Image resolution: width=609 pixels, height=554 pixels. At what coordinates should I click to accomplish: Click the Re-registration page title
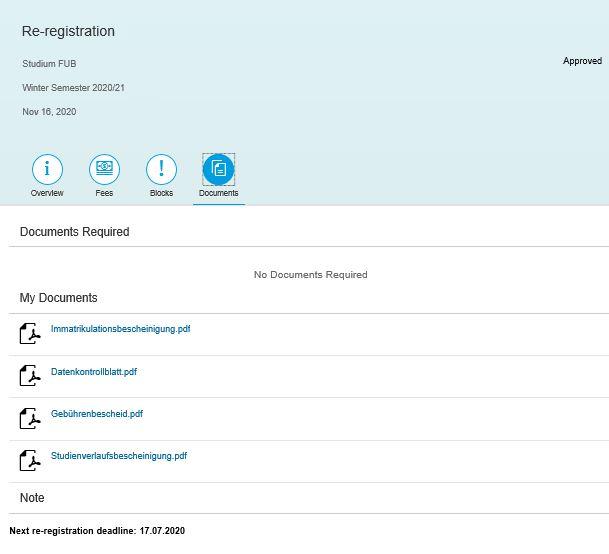(68, 31)
